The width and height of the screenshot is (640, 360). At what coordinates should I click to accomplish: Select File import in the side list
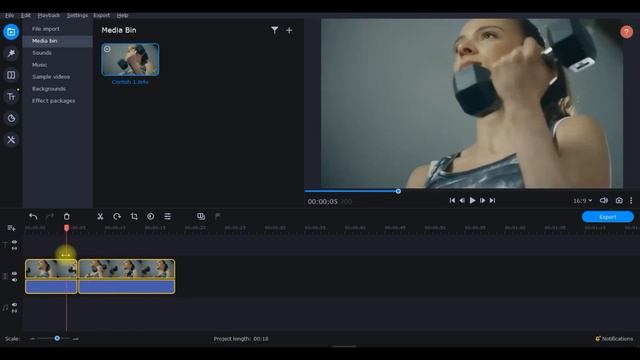(x=46, y=29)
